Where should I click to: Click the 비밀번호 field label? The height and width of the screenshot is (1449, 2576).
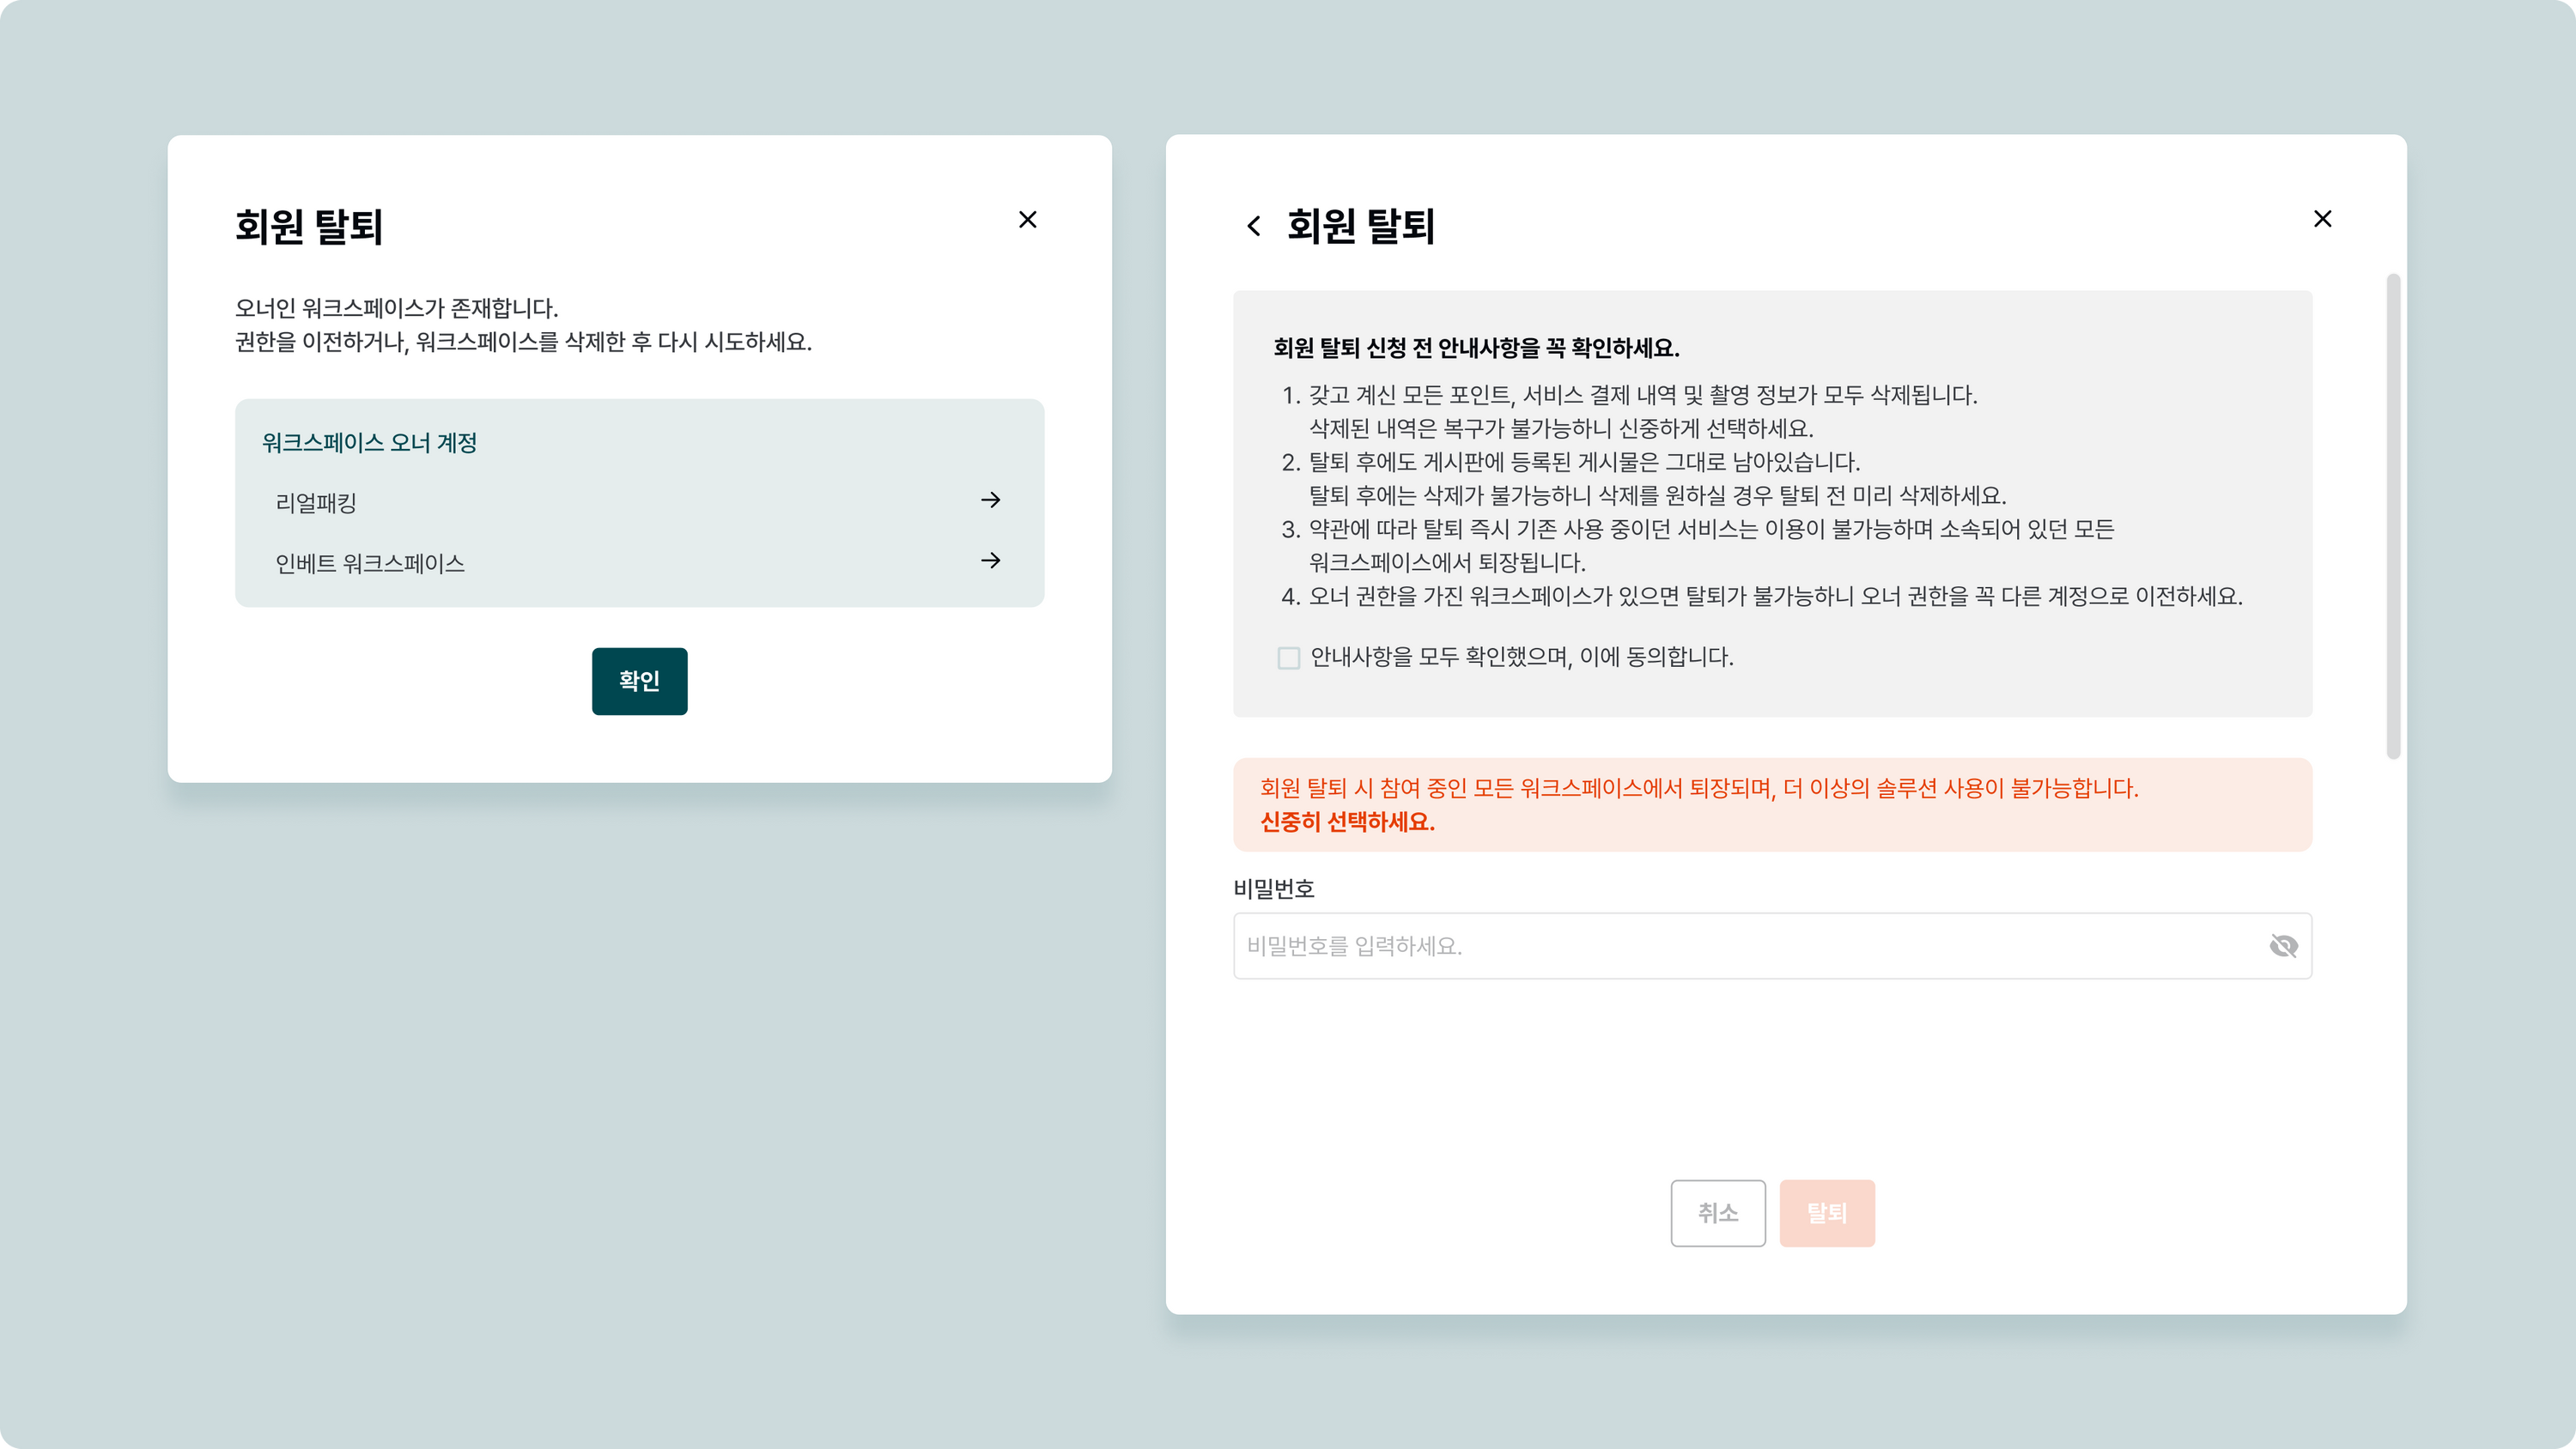[1273, 889]
